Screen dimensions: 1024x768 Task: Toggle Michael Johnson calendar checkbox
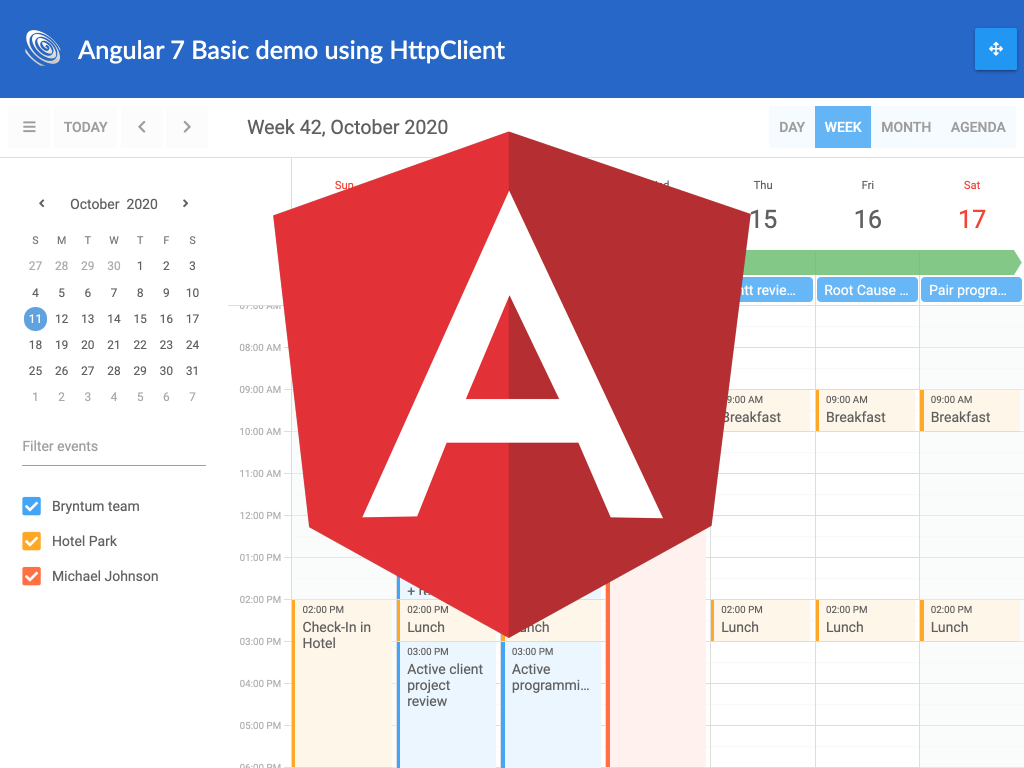(x=31, y=576)
